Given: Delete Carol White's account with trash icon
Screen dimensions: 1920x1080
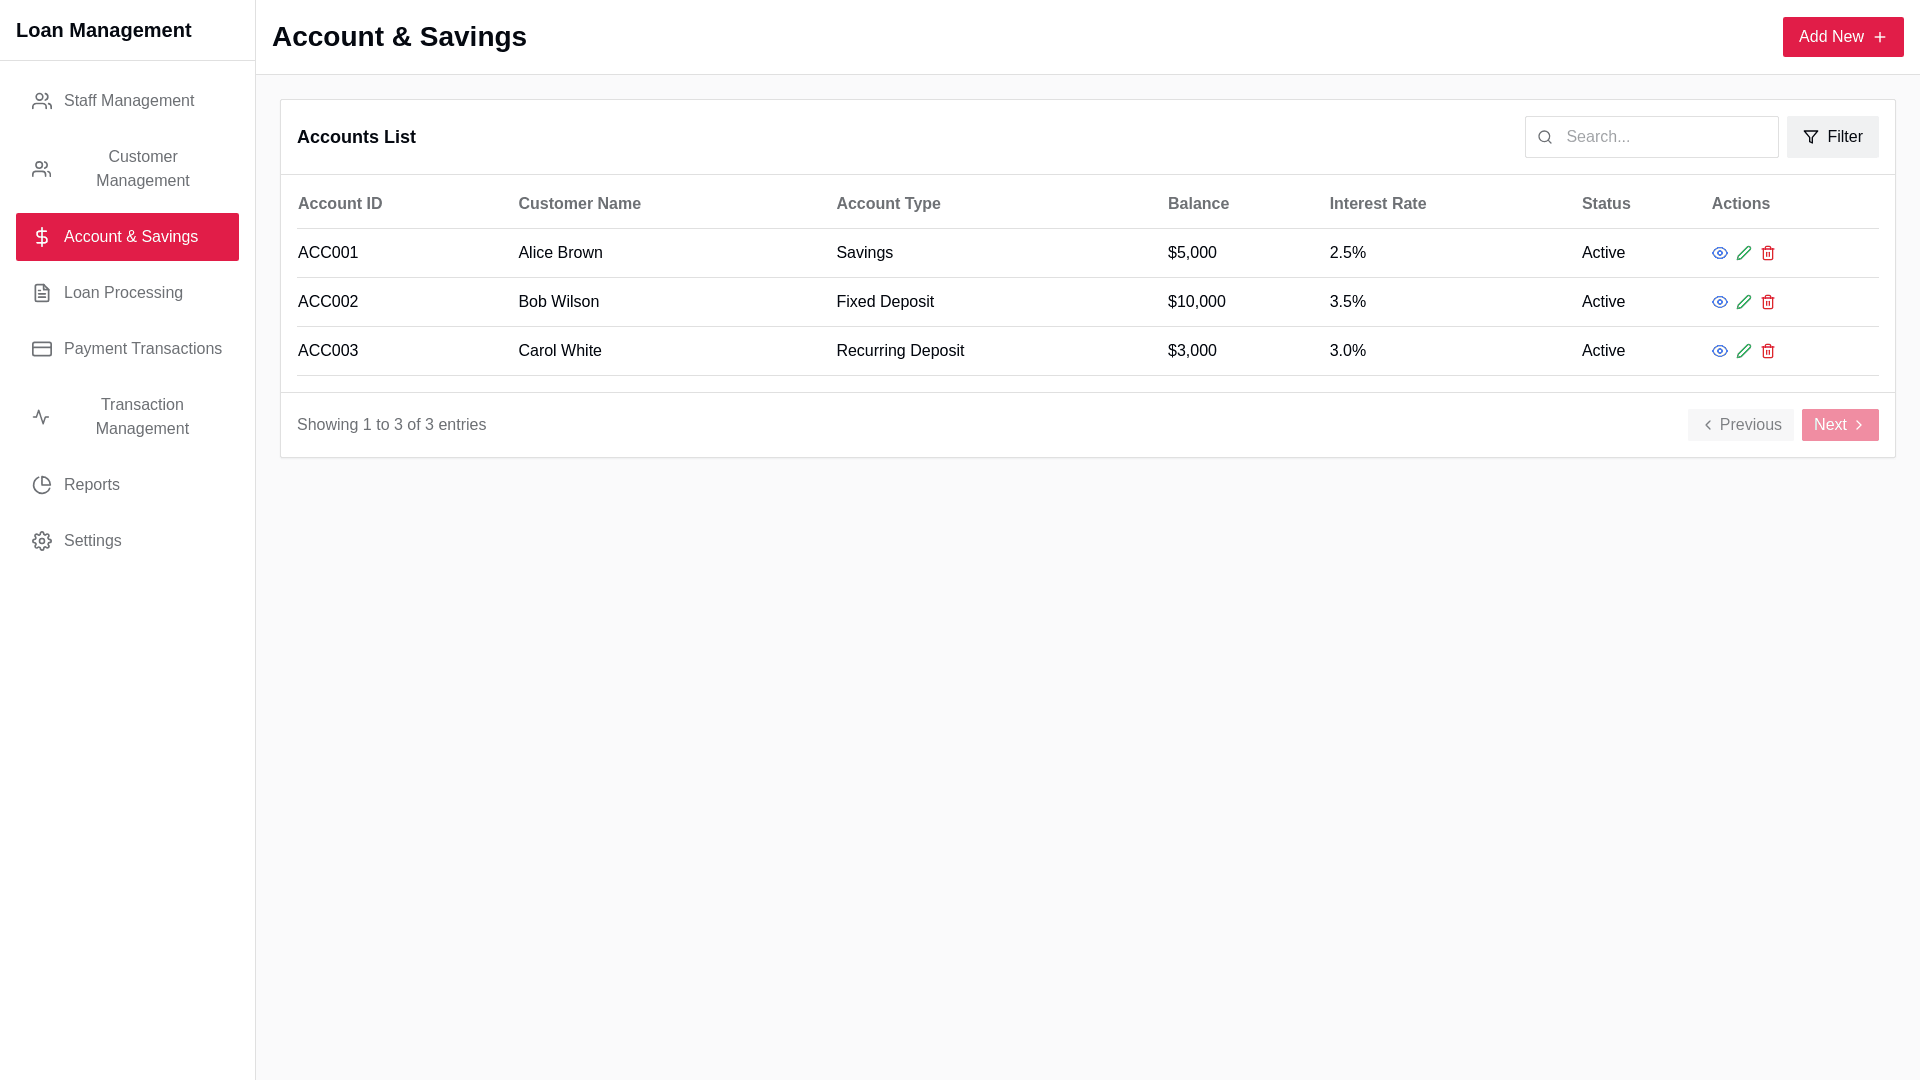Looking at the screenshot, I should 1767,351.
